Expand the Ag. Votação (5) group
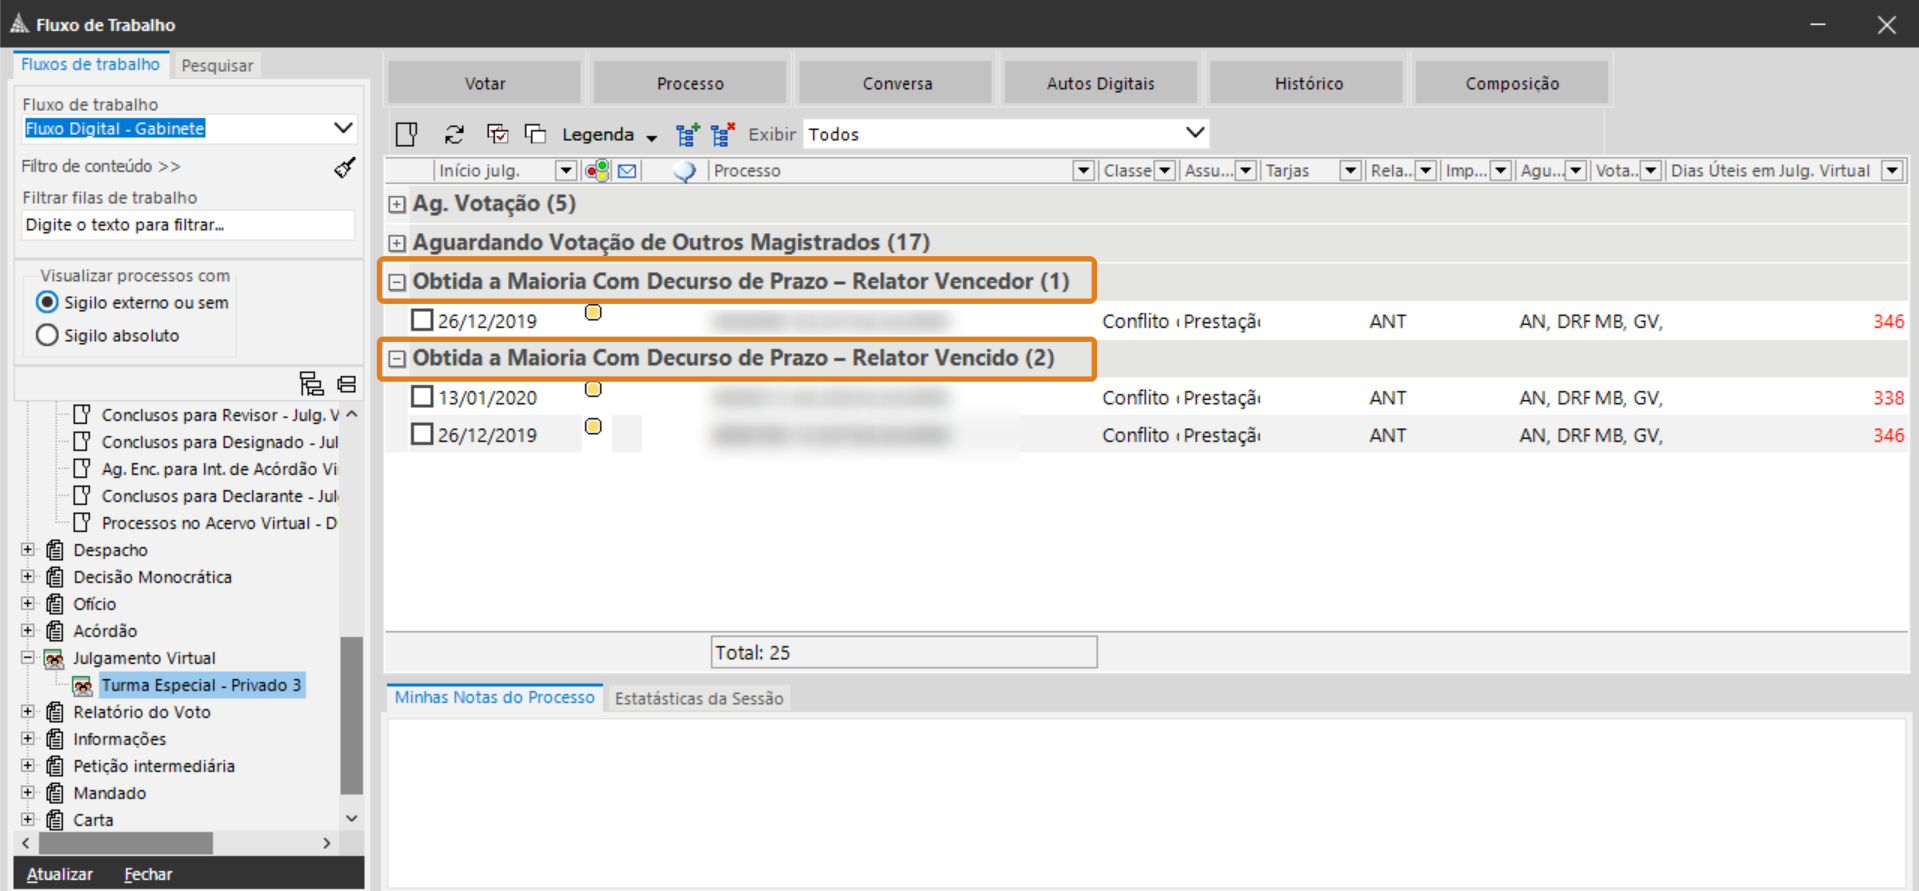 pyautogui.click(x=397, y=204)
